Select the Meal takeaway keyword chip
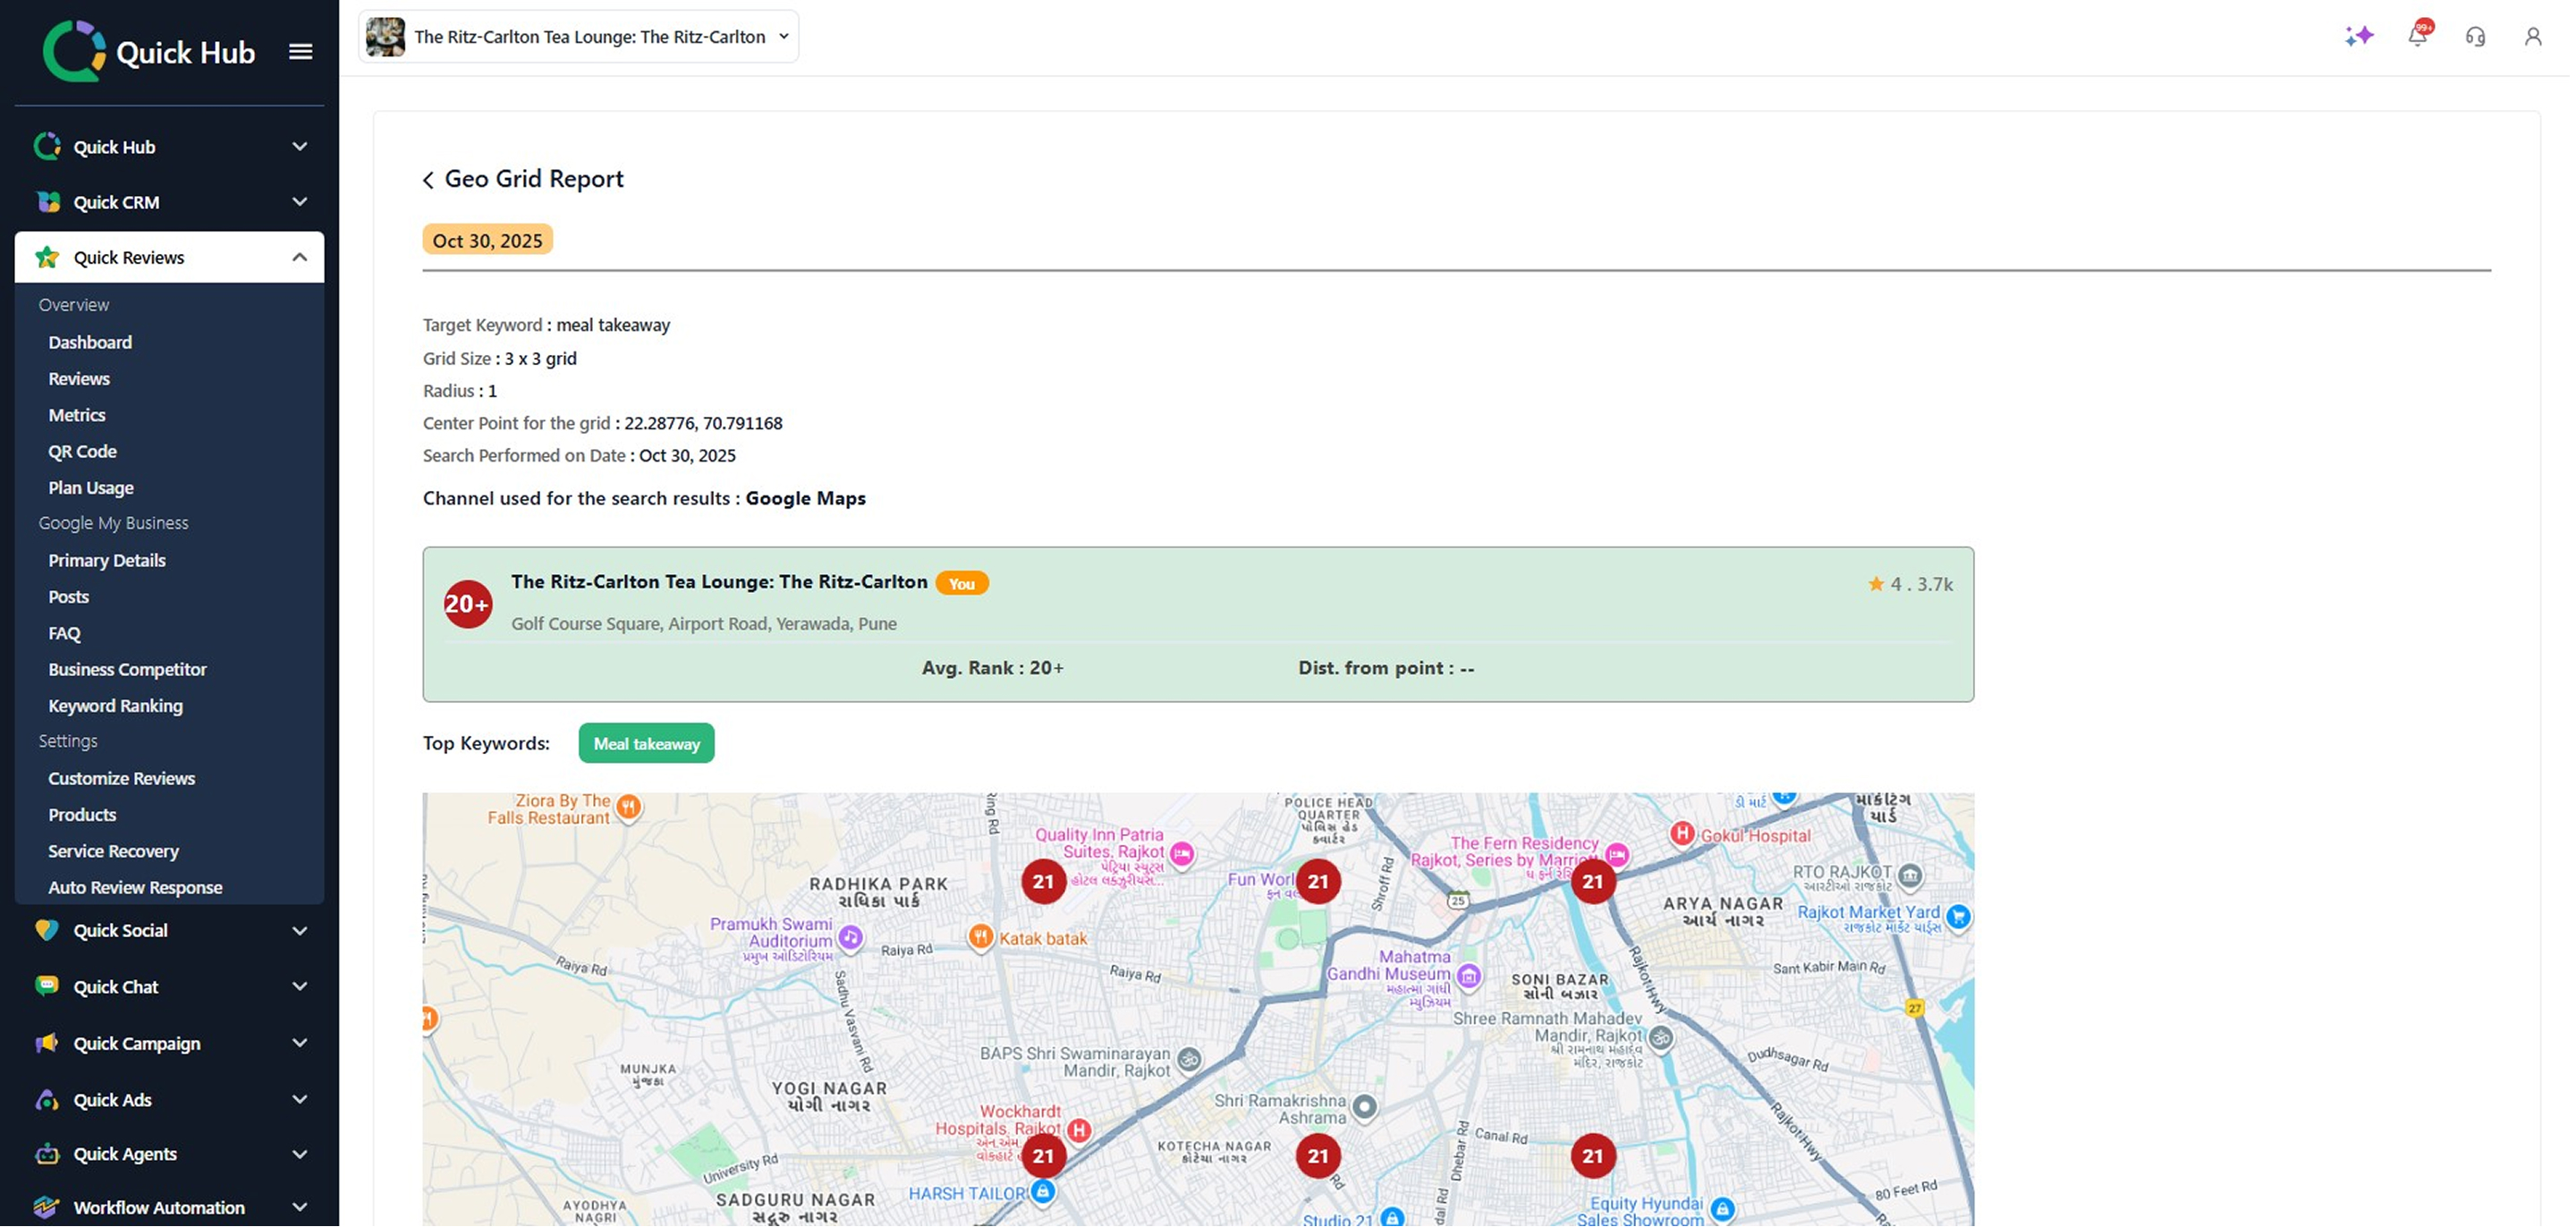2576x1227 pixels. tap(646, 743)
